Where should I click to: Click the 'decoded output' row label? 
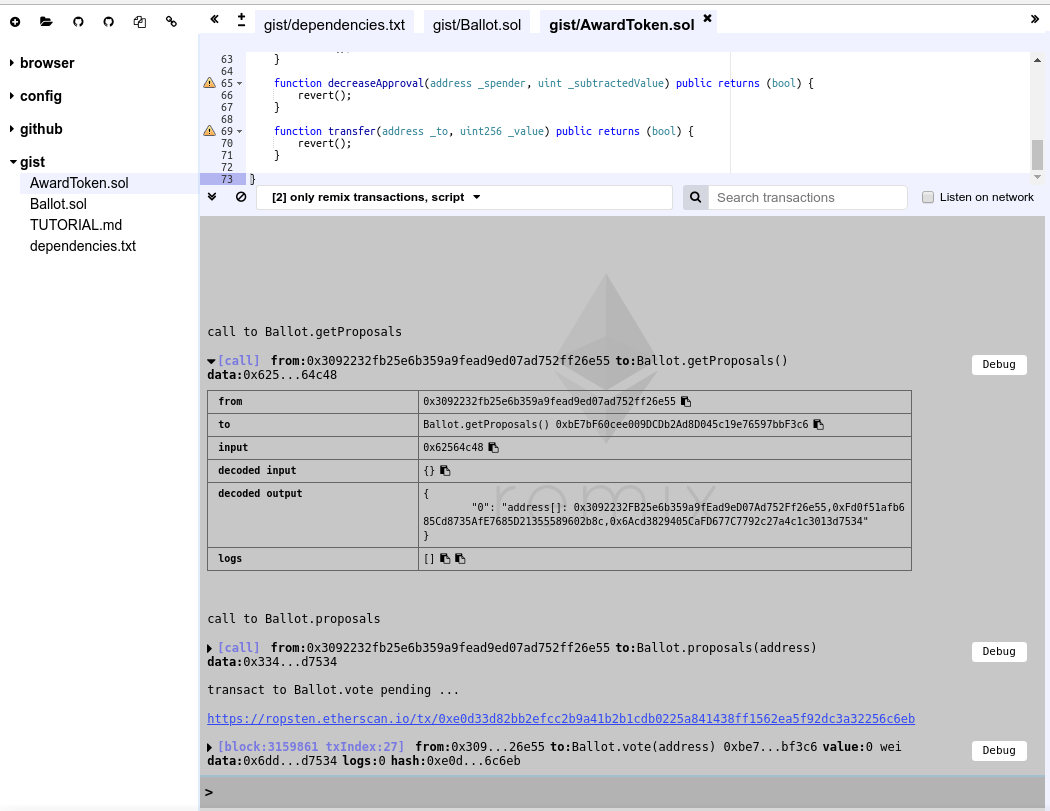(x=260, y=494)
